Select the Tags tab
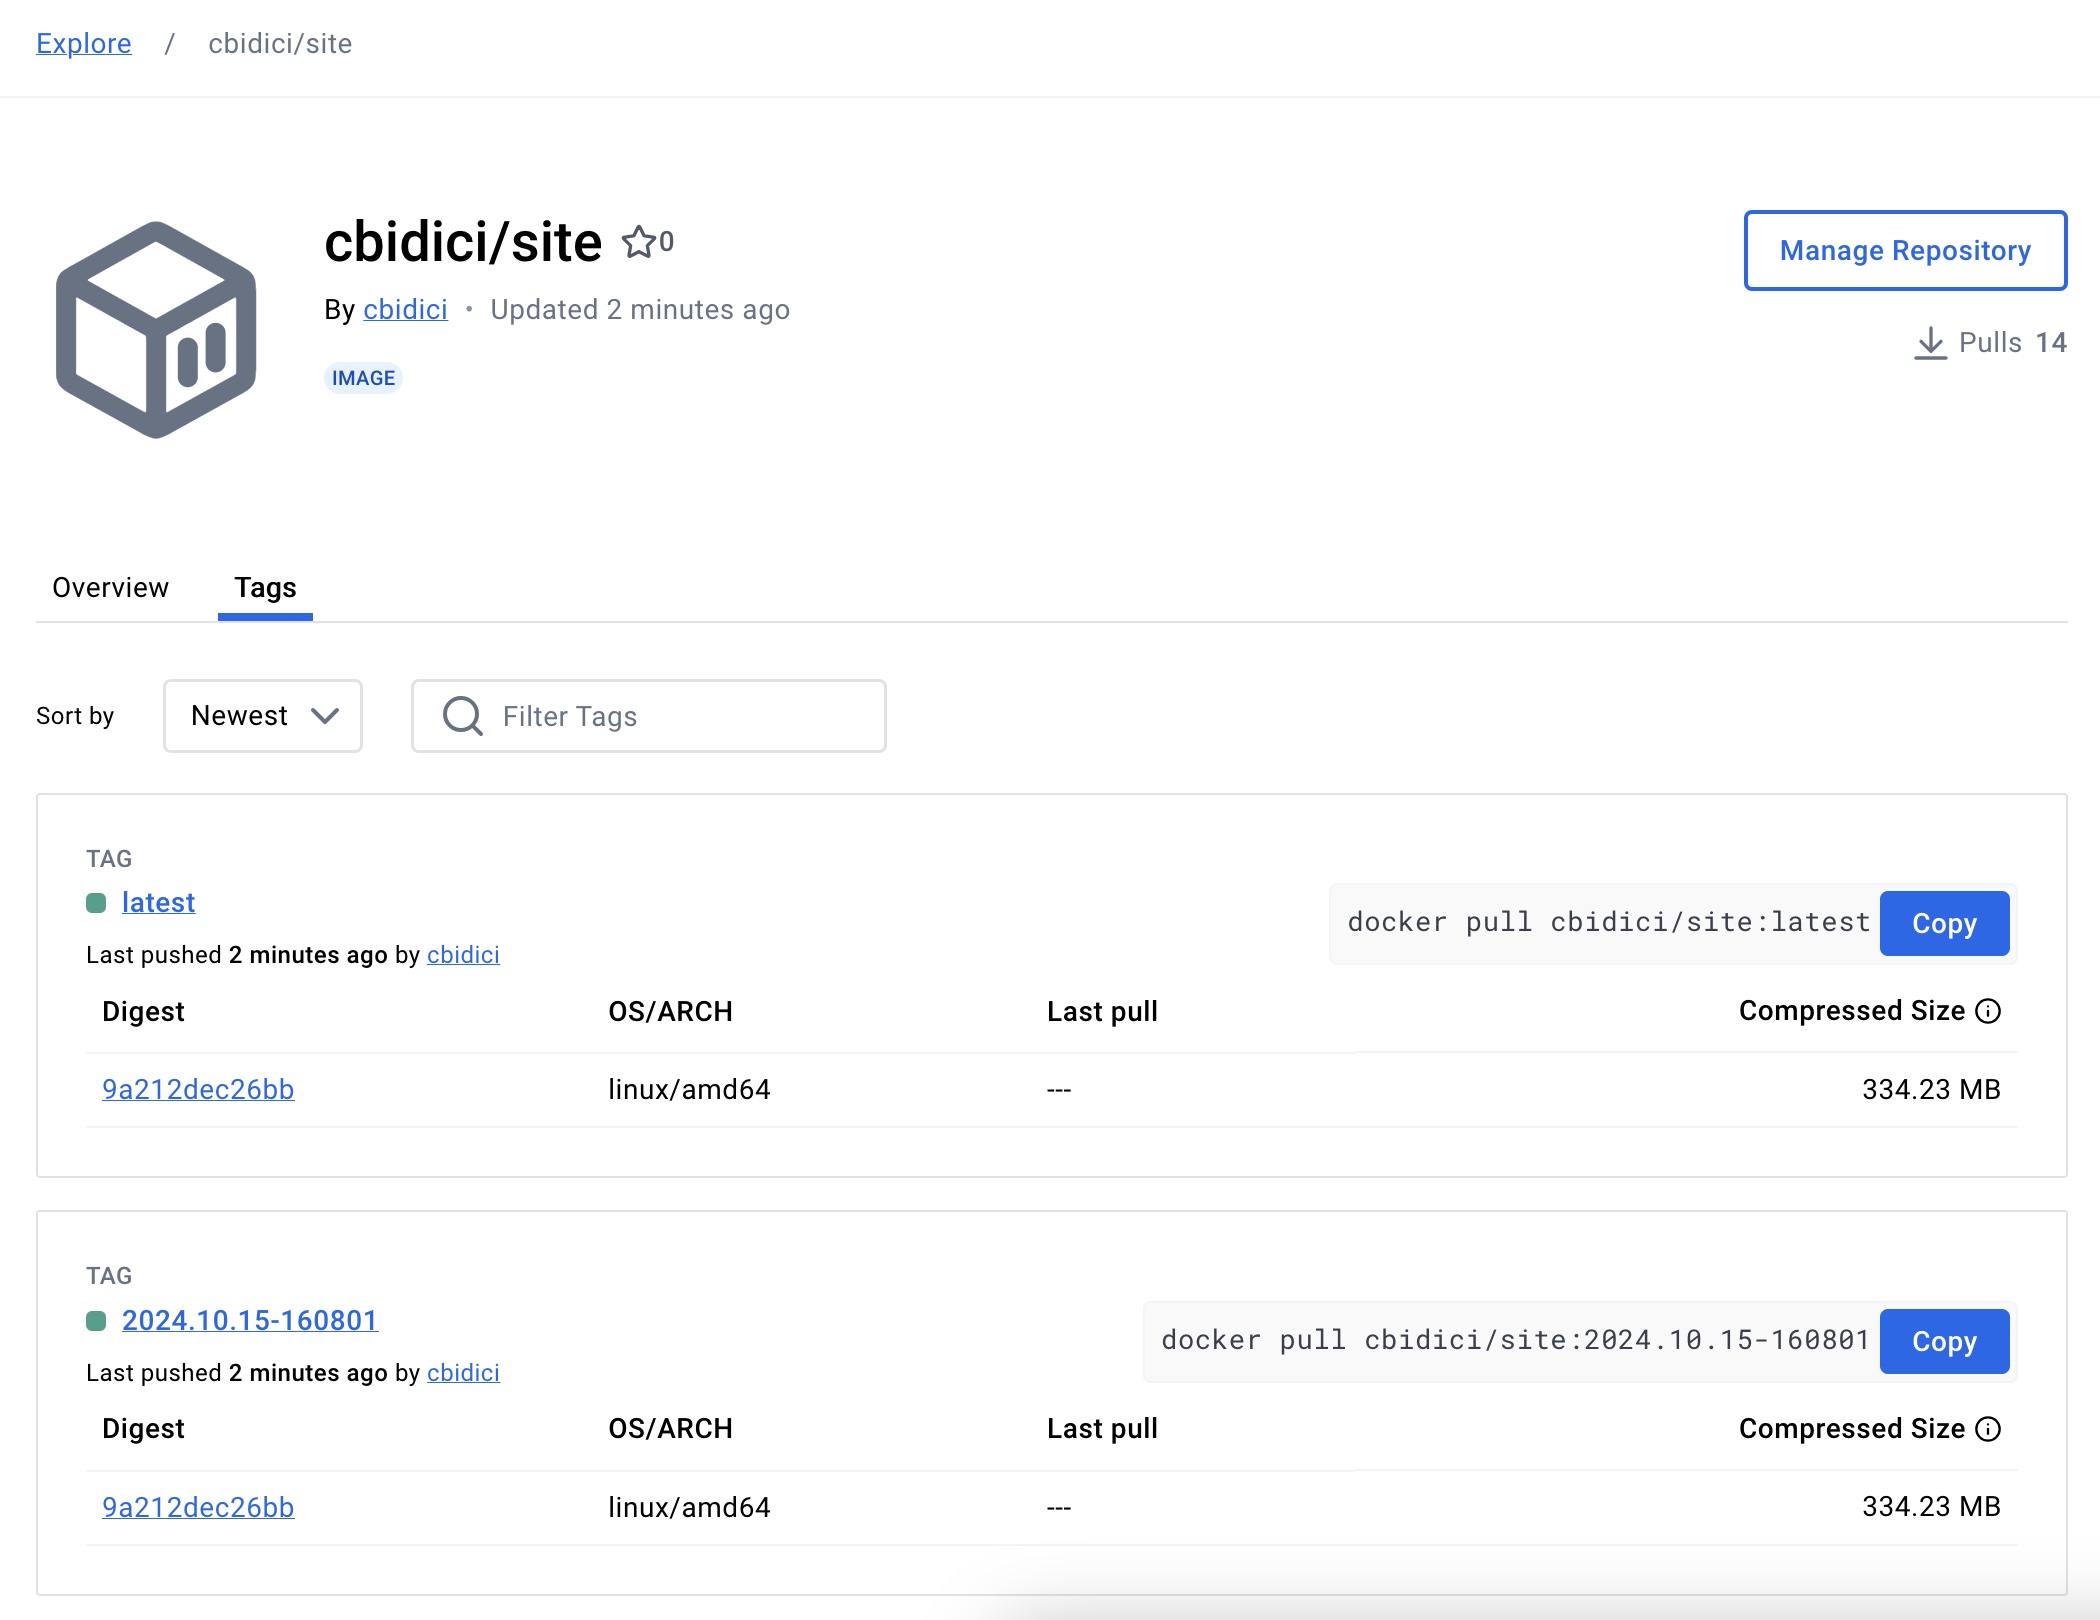The width and height of the screenshot is (2100, 1620). [265, 587]
